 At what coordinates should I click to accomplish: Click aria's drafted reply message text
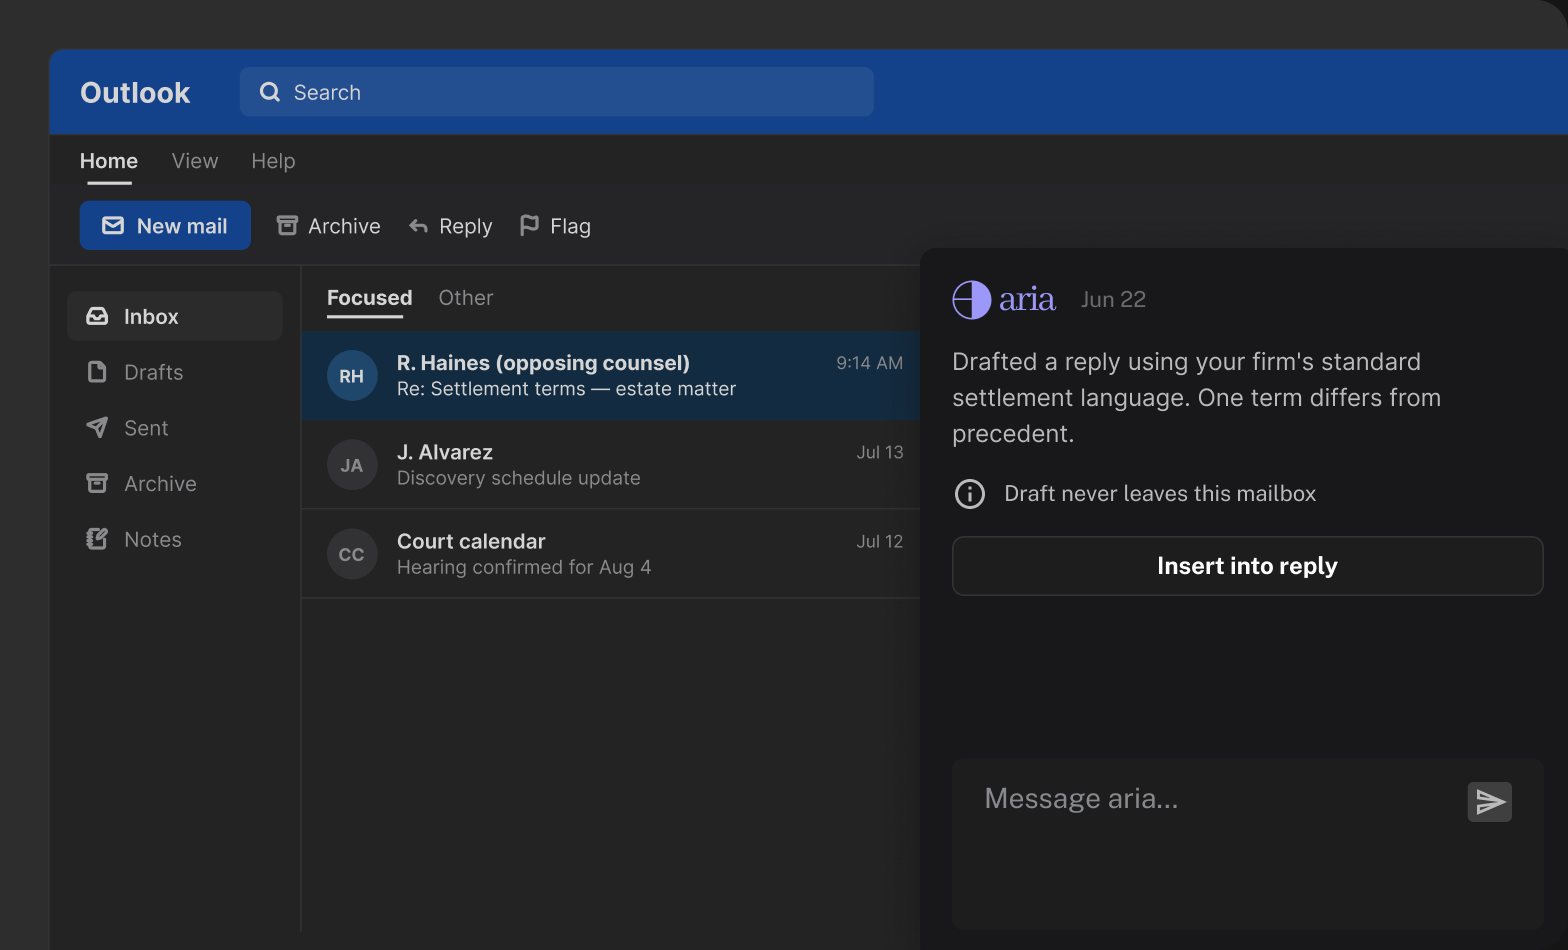1196,398
